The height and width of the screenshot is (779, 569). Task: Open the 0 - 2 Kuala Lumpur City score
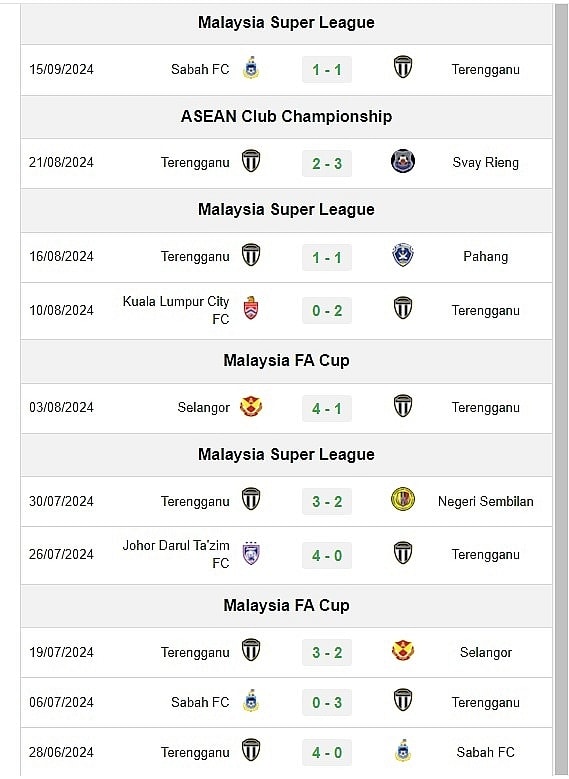point(327,311)
